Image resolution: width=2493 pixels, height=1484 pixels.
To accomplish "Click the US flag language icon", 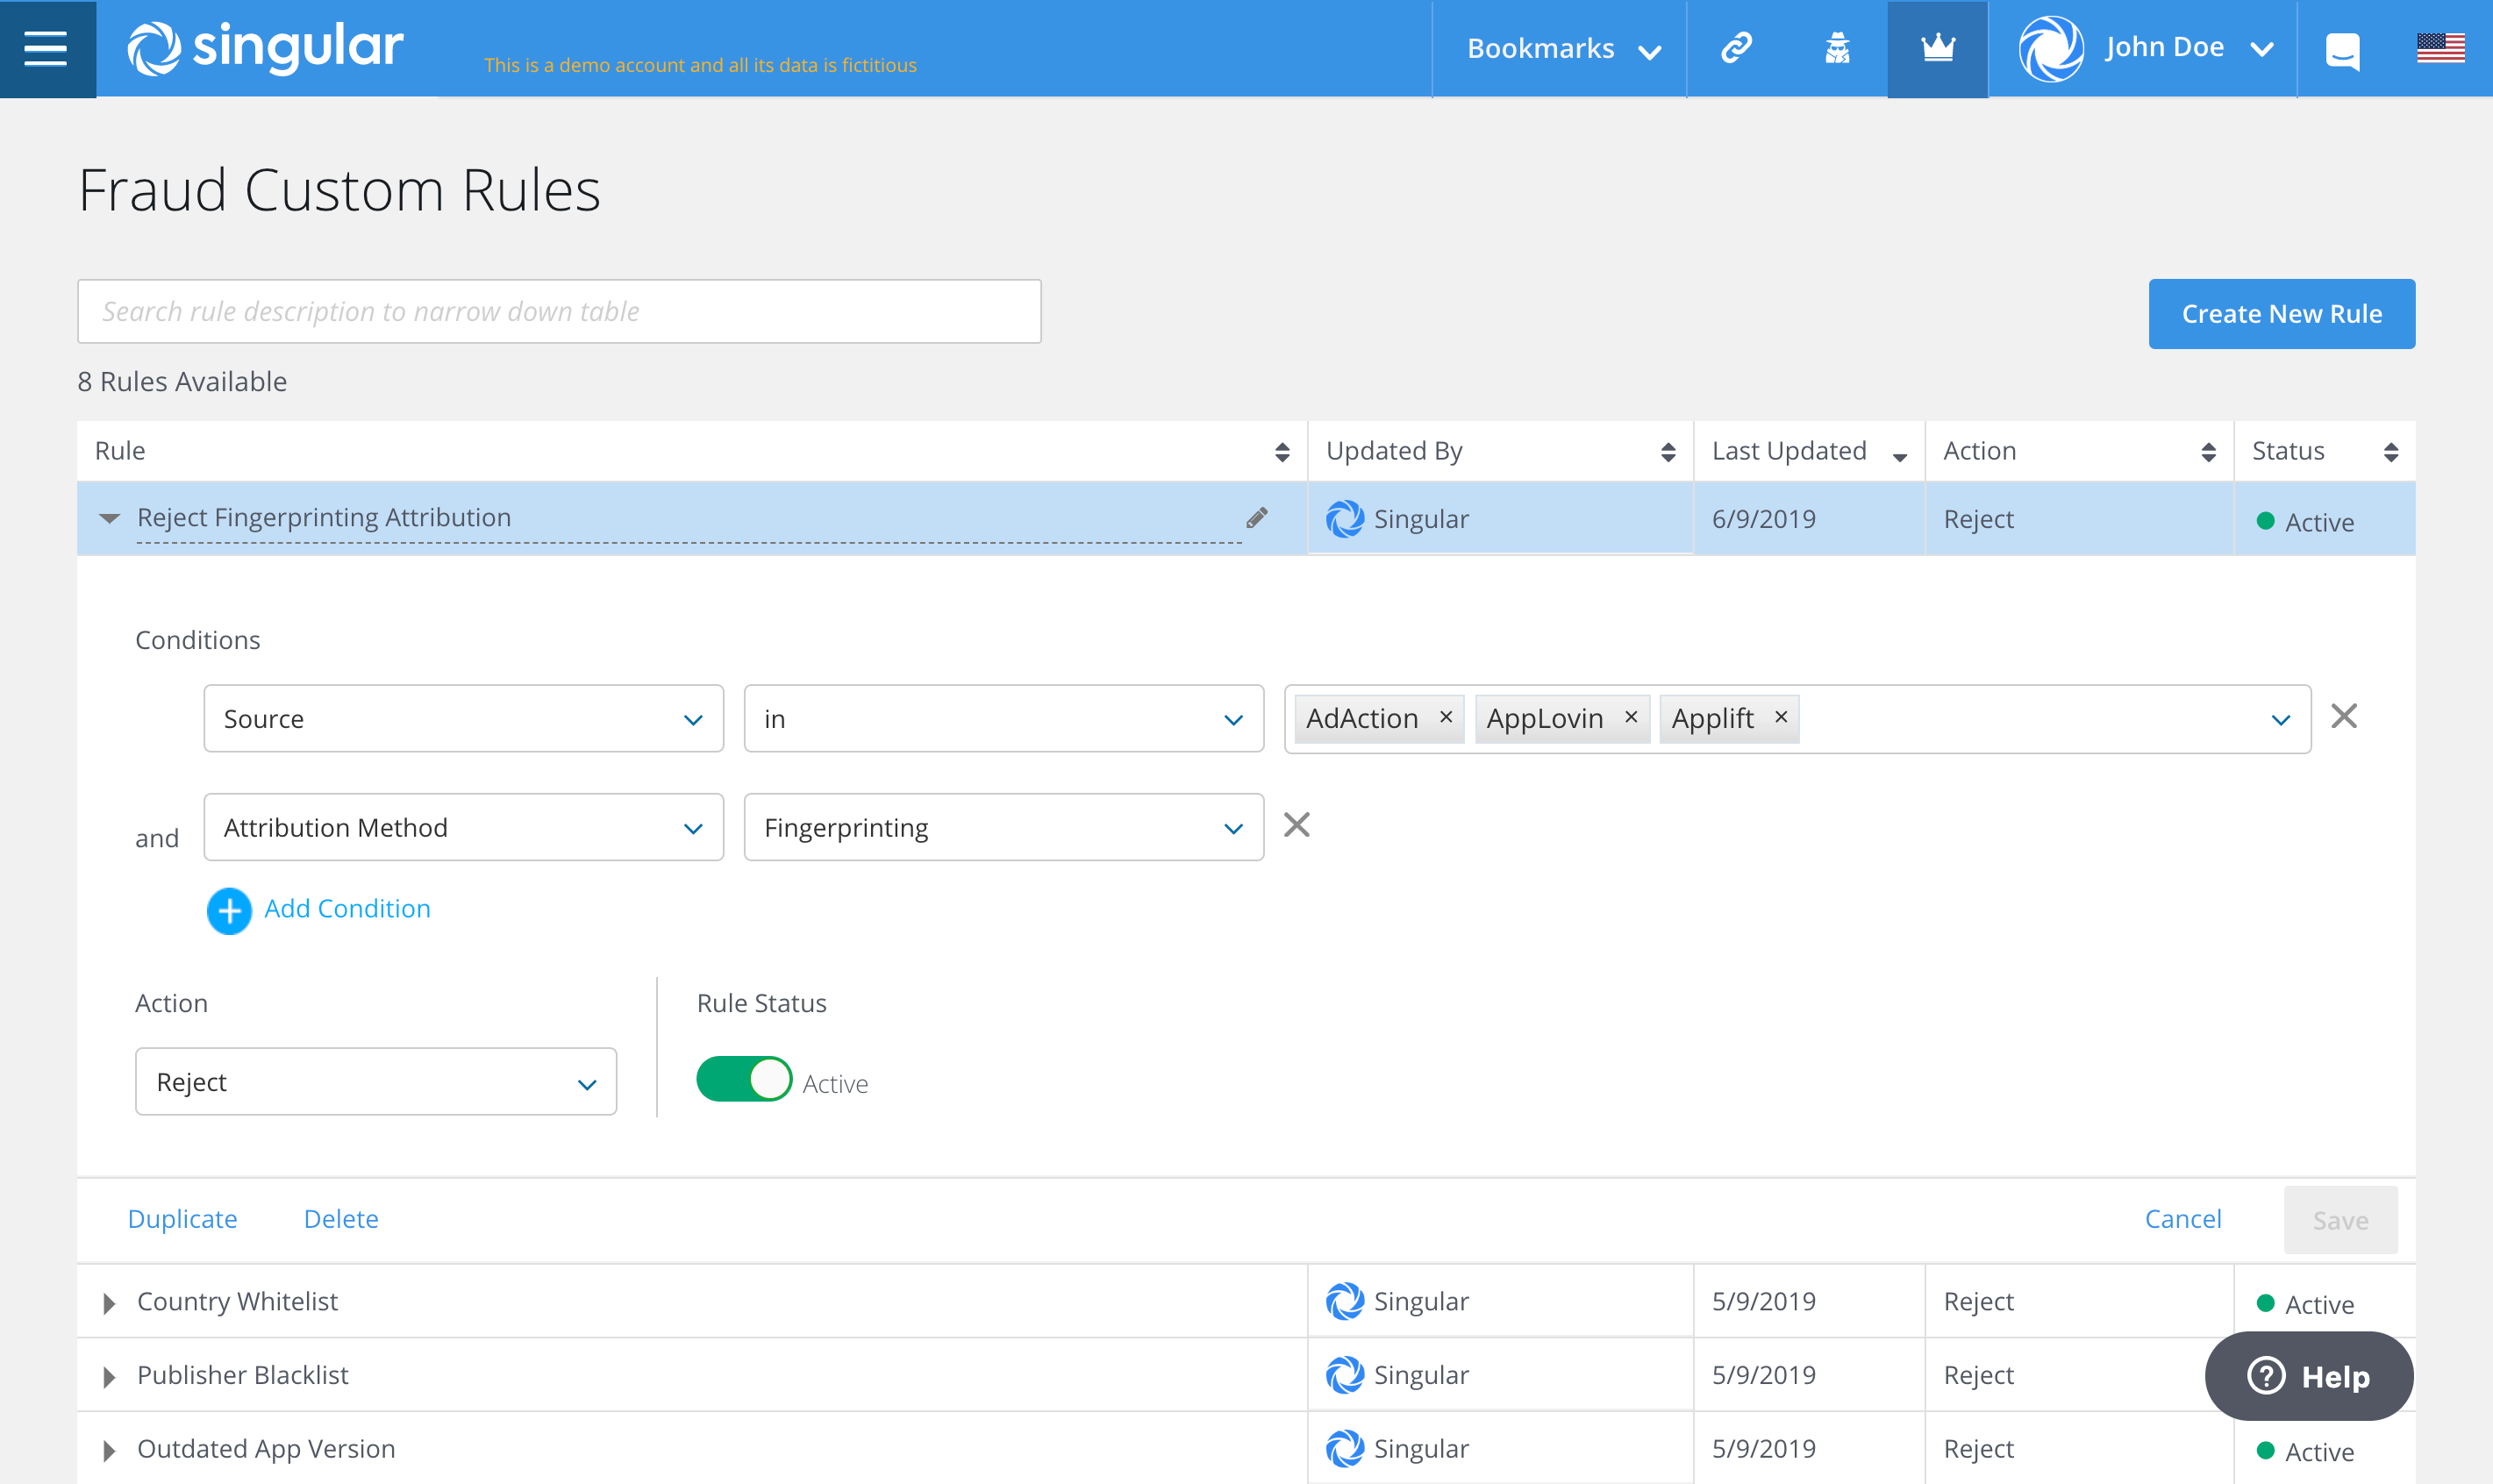I will 2440,48.
